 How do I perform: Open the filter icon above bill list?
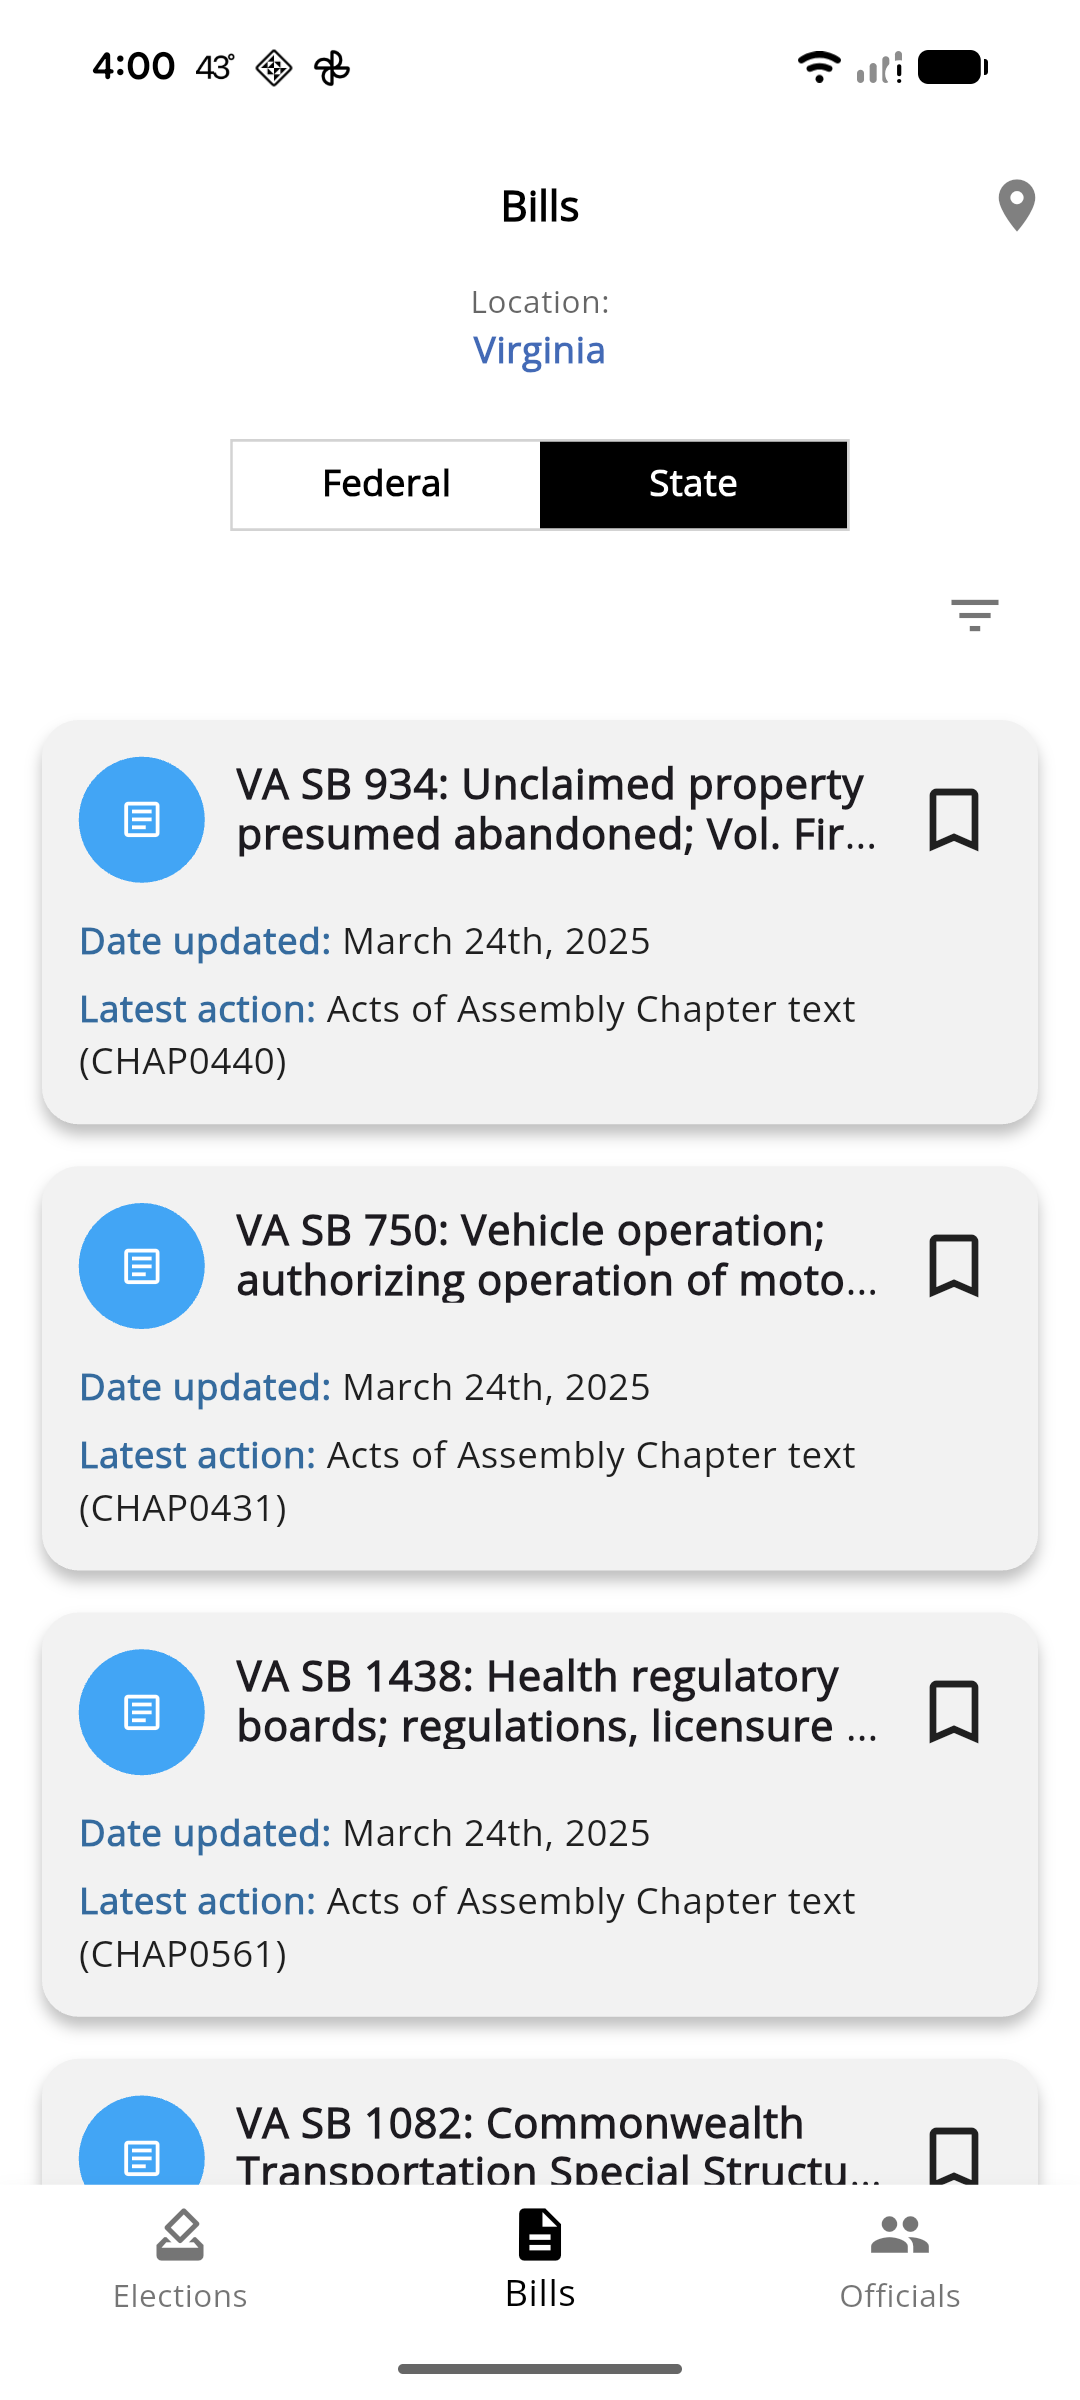pos(973,614)
